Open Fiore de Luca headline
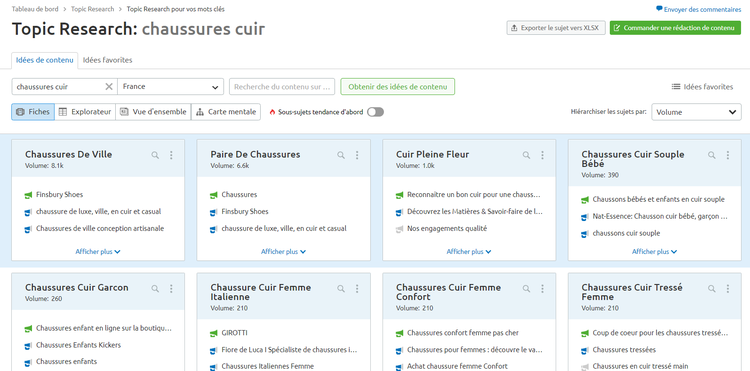 click(289, 349)
